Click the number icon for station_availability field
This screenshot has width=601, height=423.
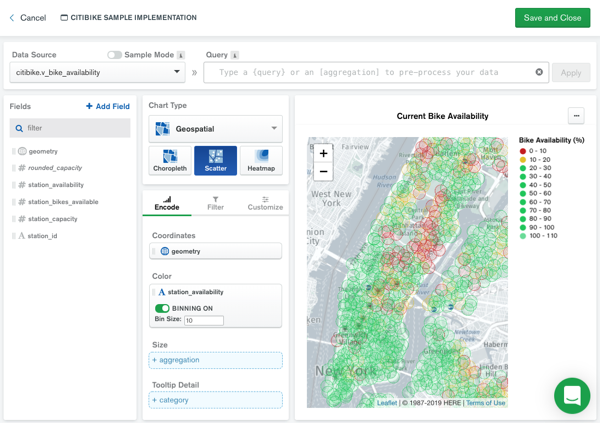pyautogui.click(x=22, y=185)
